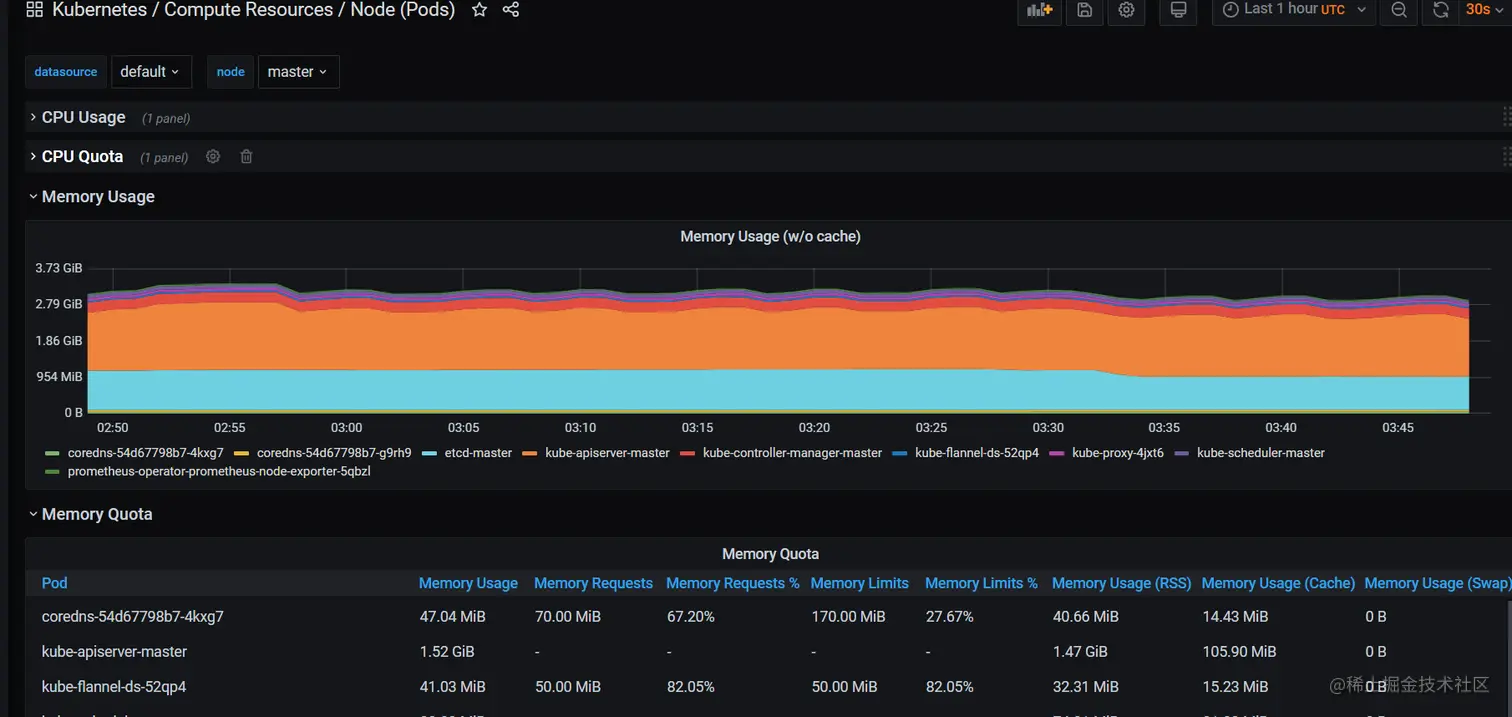Start TV cycle view mode
1512x717 pixels.
pos(1178,11)
